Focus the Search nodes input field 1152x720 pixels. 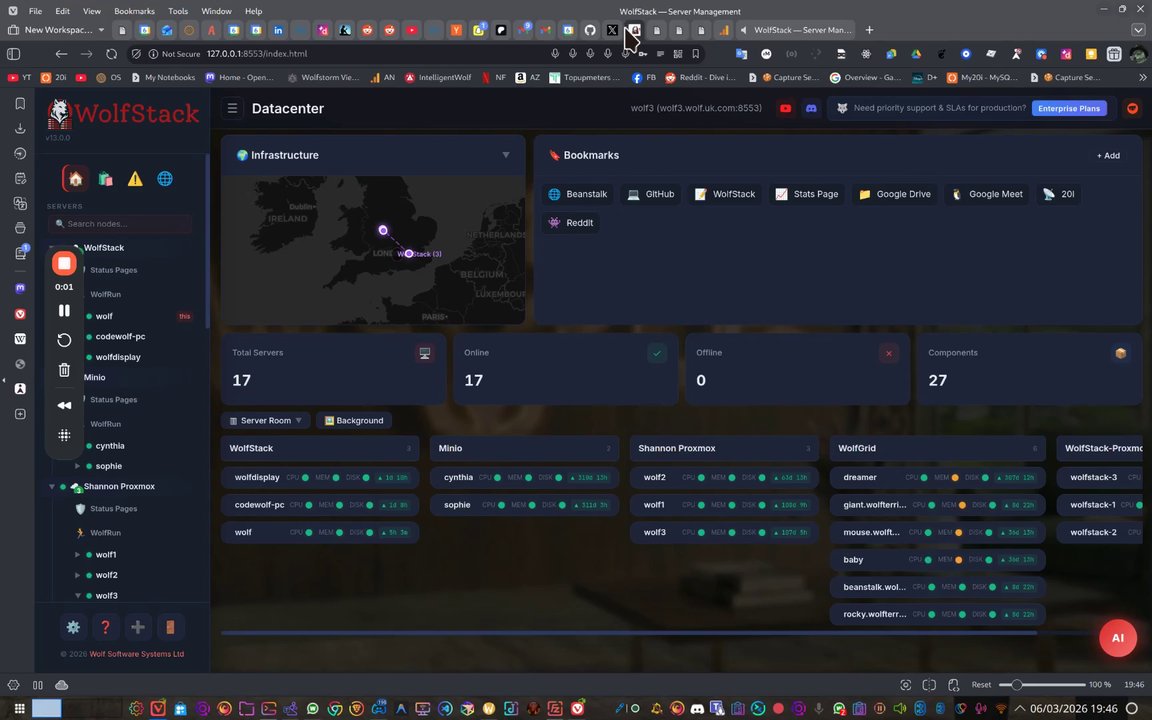[x=120, y=223]
